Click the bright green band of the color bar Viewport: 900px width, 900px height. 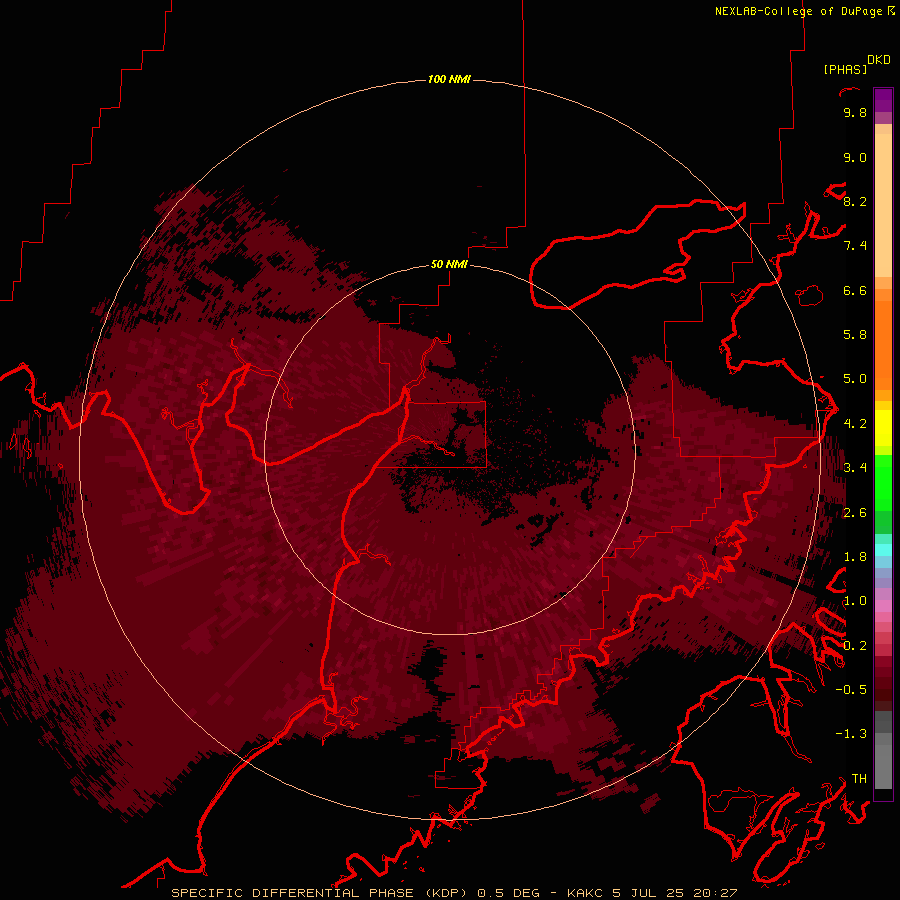pos(883,483)
